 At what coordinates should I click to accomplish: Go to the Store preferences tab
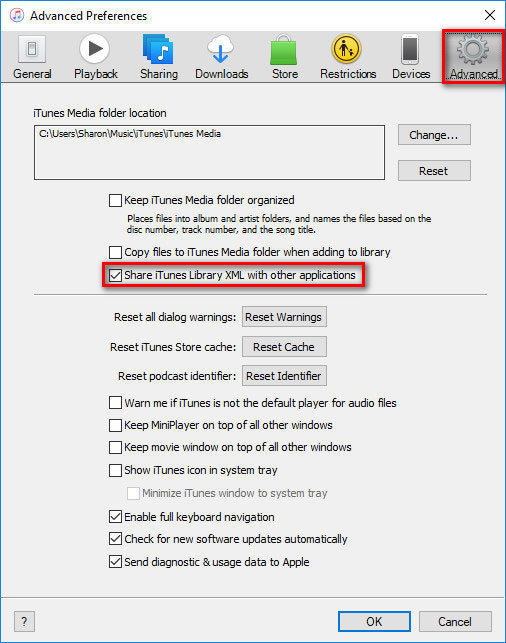285,57
